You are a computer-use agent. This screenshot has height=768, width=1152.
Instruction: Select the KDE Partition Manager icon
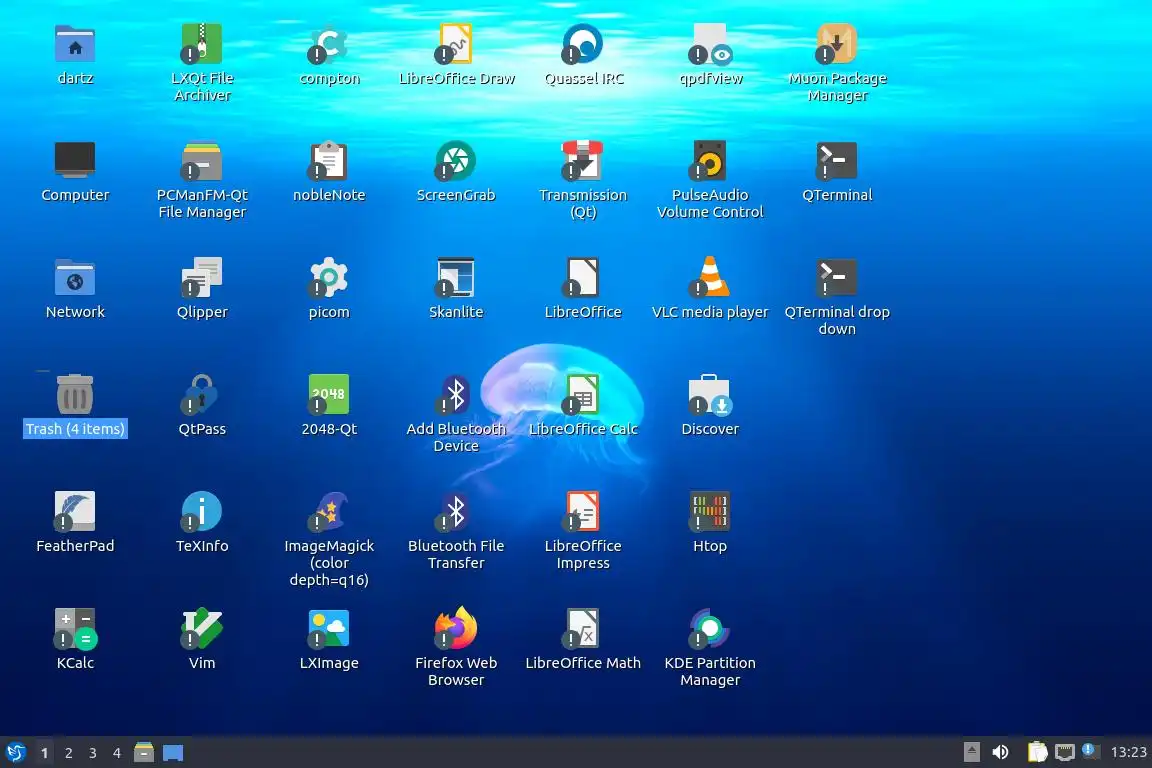coord(710,628)
